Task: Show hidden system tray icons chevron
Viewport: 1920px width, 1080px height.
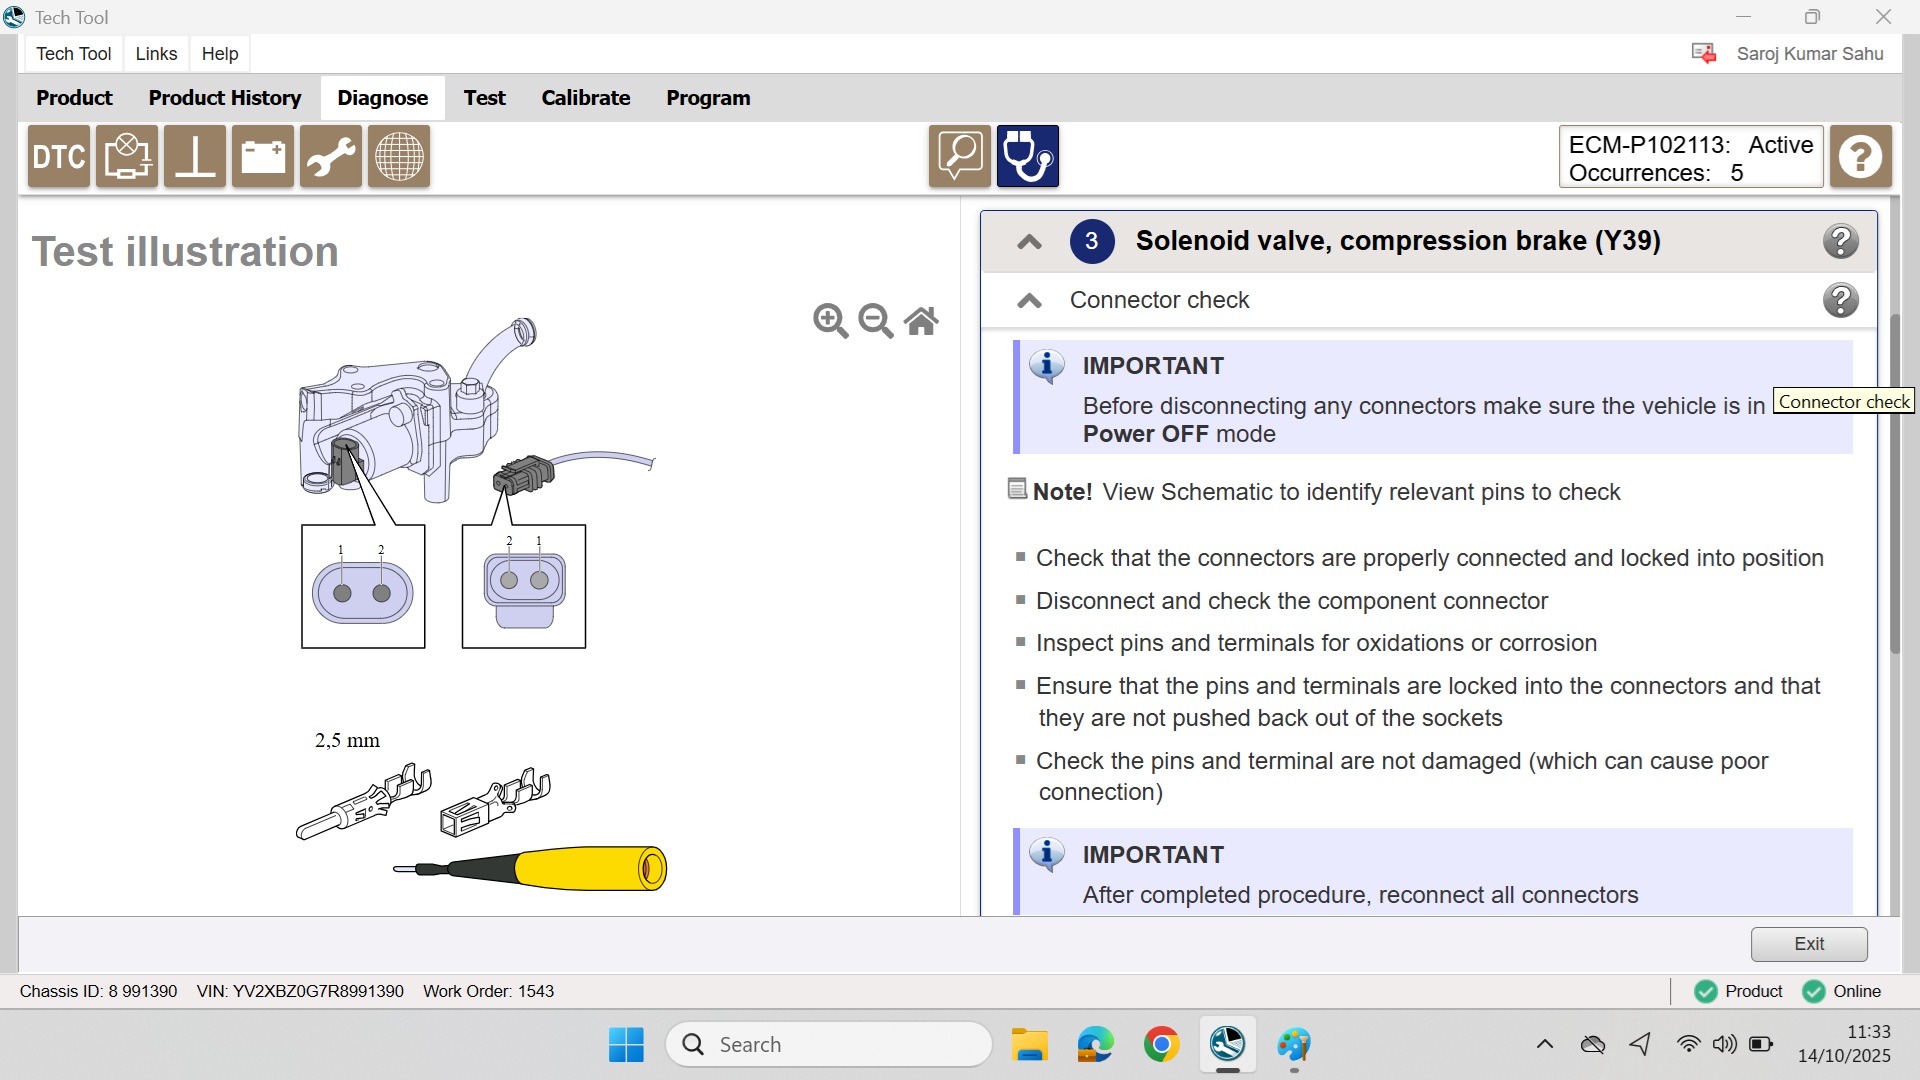Action: coord(1544,1045)
